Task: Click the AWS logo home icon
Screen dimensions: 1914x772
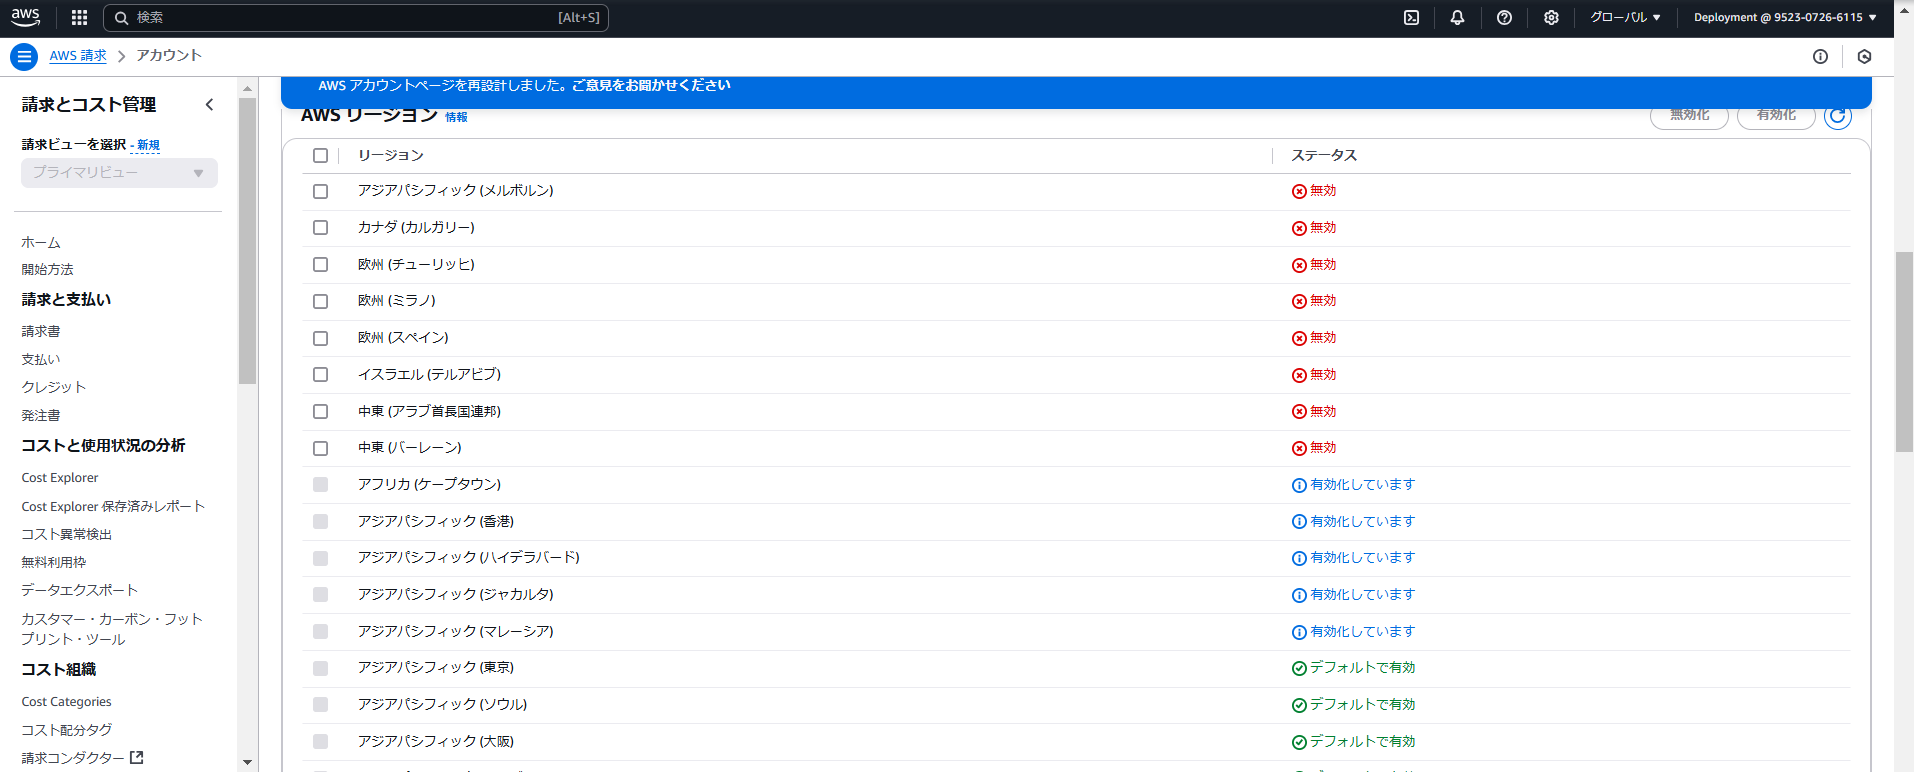Action: pyautogui.click(x=26, y=17)
